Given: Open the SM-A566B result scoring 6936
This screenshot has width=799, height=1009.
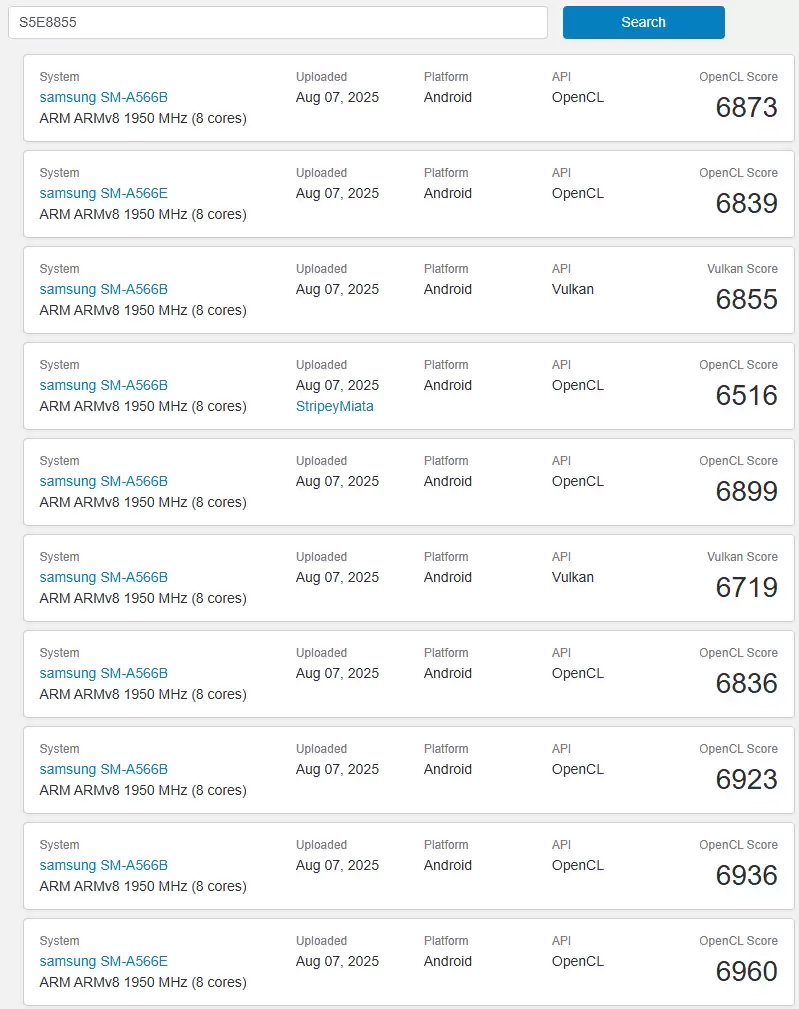Looking at the screenshot, I should (x=104, y=865).
